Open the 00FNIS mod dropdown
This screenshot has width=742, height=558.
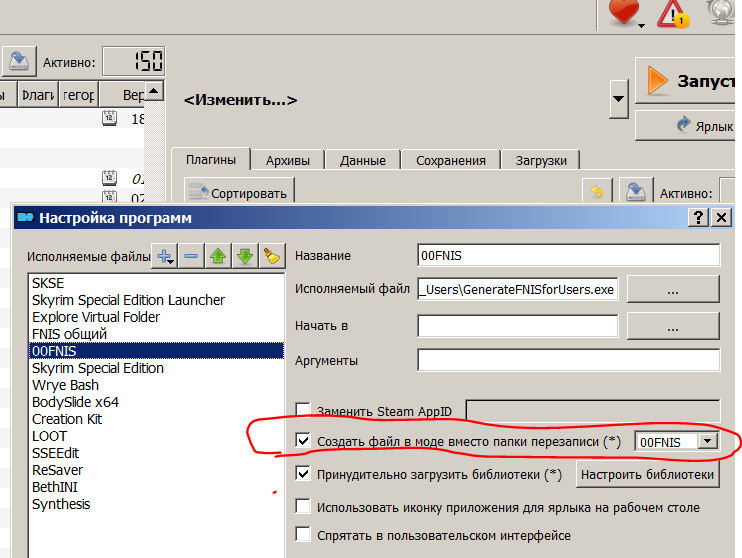pos(708,441)
